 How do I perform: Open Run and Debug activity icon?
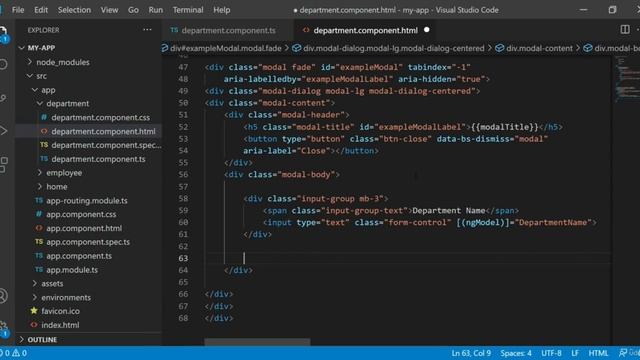click(x=3, y=131)
